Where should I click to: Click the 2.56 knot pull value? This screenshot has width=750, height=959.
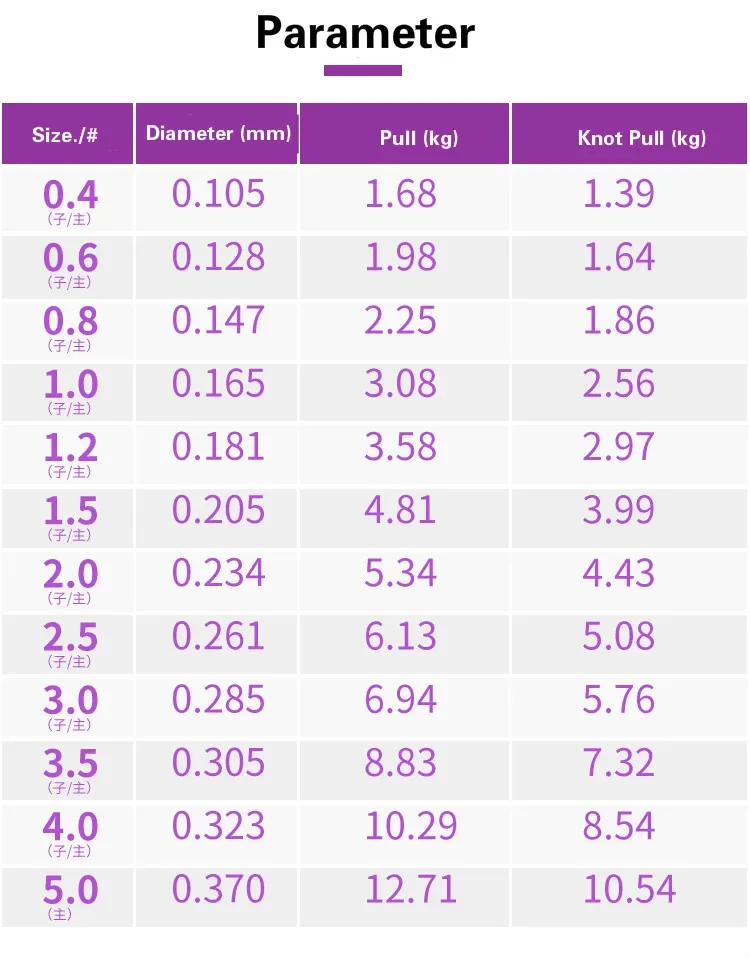pos(619,383)
